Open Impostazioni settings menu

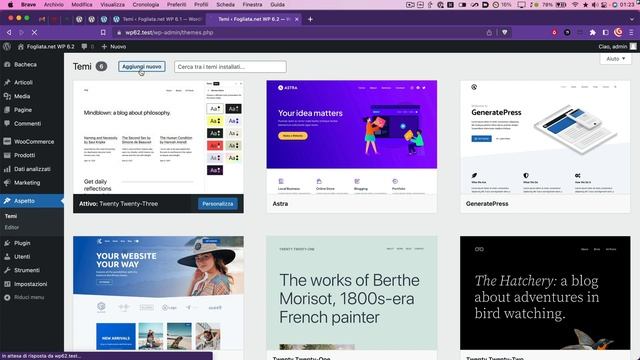point(31,284)
